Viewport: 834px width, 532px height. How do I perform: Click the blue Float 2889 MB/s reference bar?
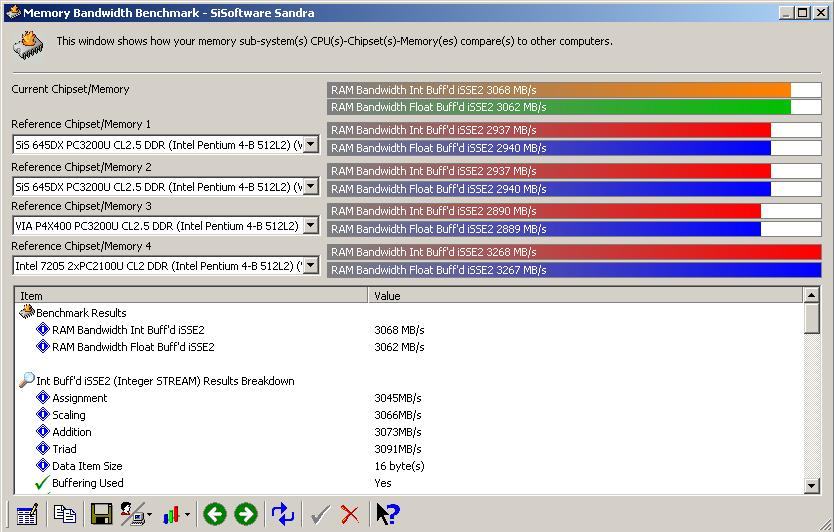tap(544, 229)
